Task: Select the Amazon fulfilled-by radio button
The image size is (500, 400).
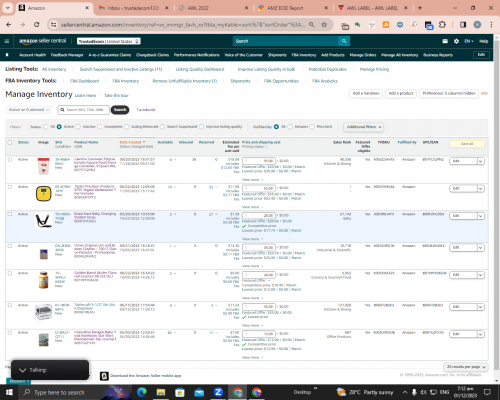Action: pos(290,127)
